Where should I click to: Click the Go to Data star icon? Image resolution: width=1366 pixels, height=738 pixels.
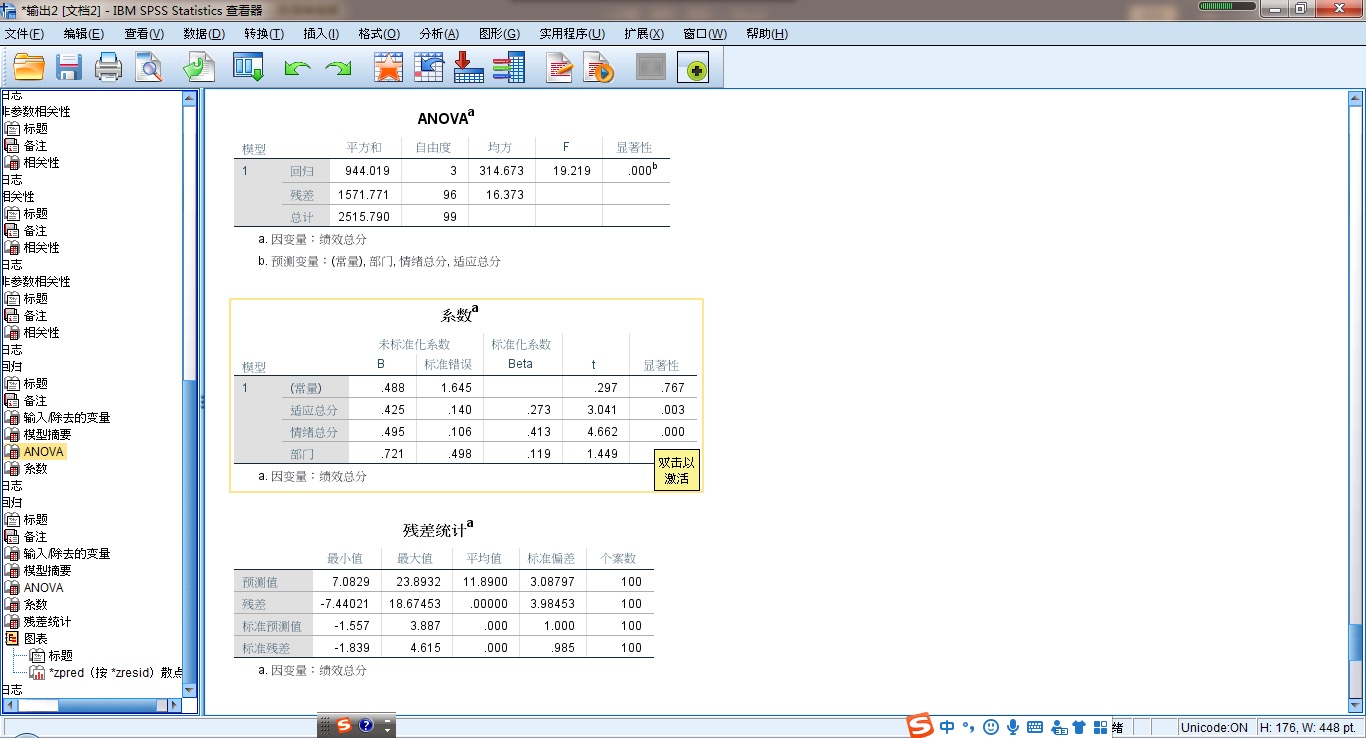[x=388, y=68]
